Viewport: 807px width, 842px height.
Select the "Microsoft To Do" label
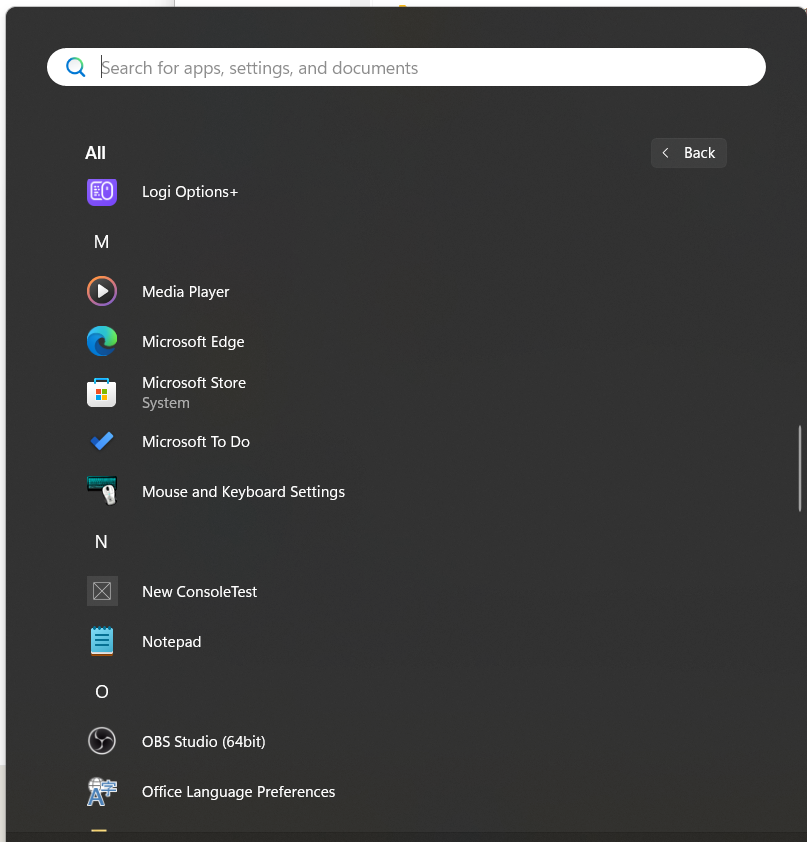click(195, 441)
